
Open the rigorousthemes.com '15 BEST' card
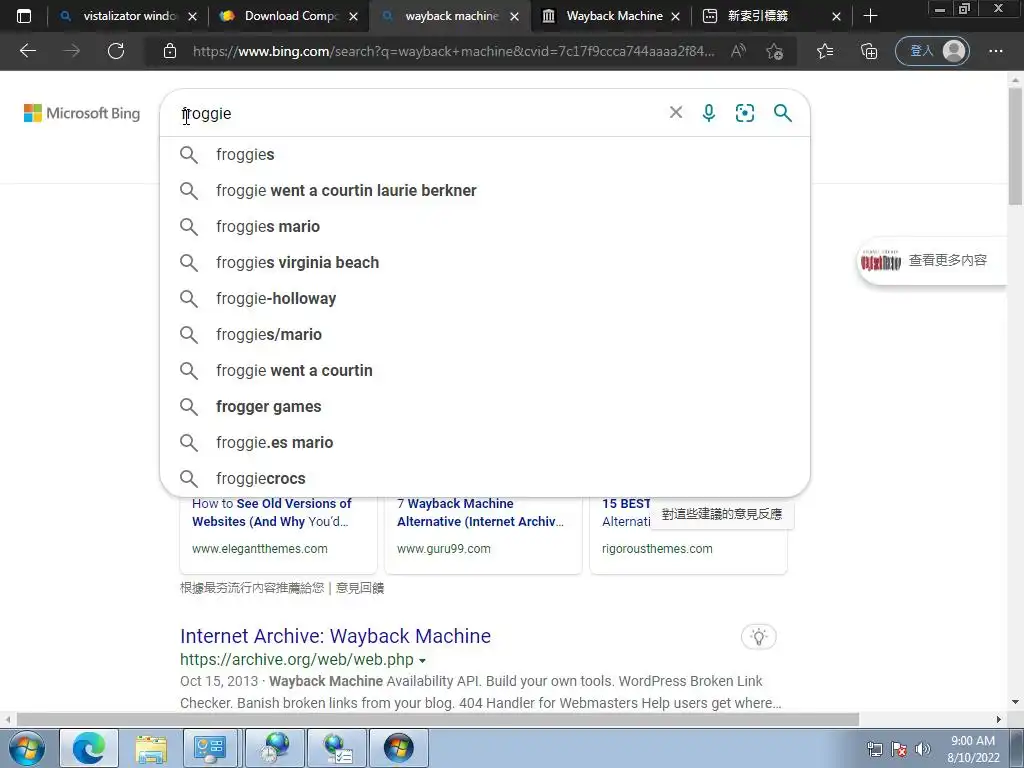pyautogui.click(x=688, y=536)
